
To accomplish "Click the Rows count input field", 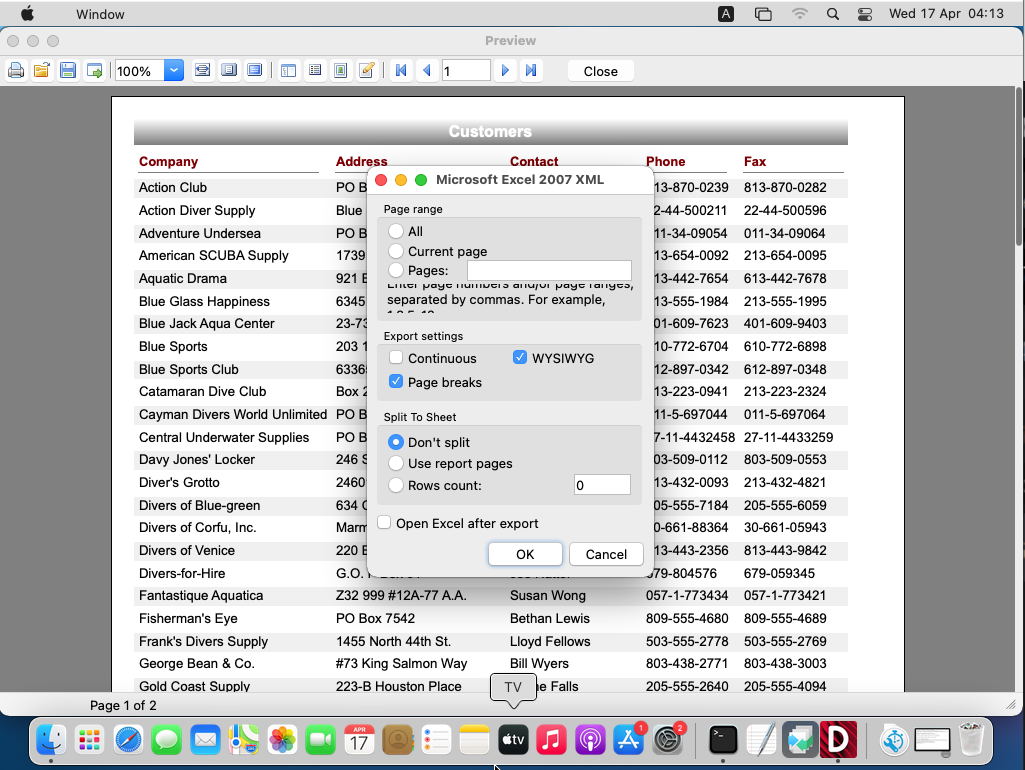I will (x=602, y=485).
